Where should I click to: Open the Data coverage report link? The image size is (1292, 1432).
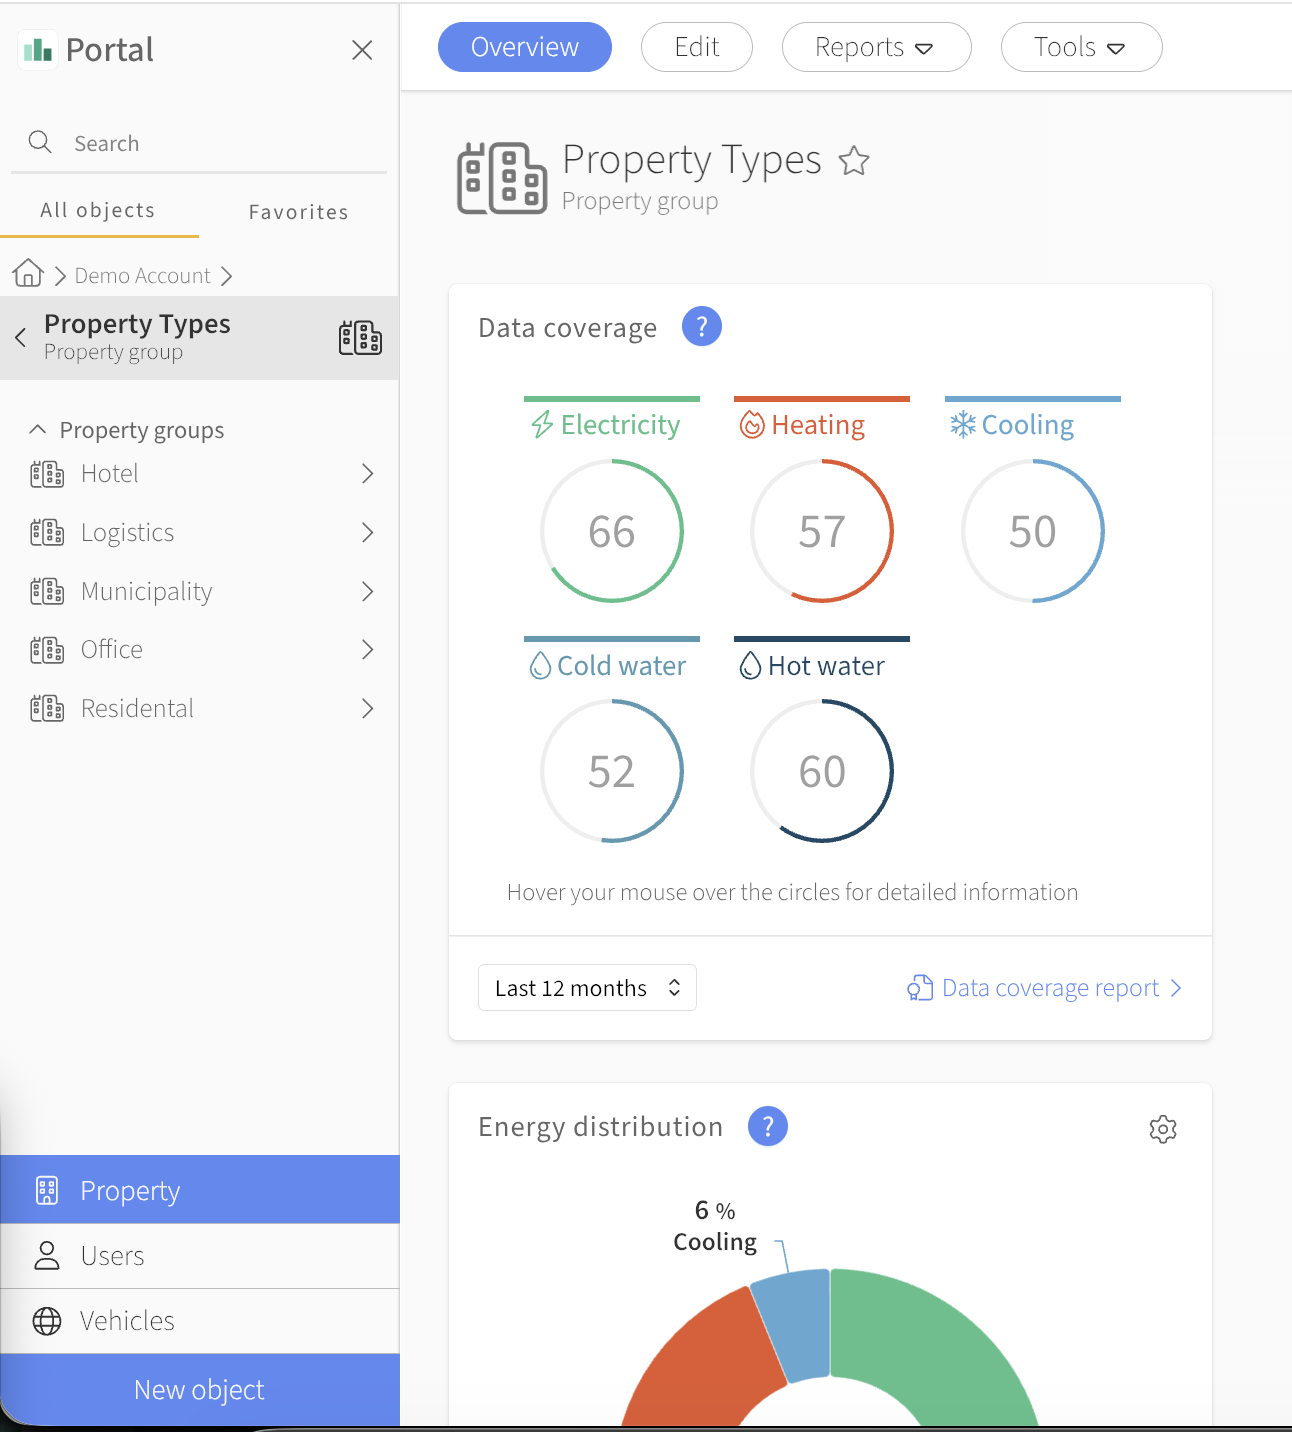[x=1045, y=988]
